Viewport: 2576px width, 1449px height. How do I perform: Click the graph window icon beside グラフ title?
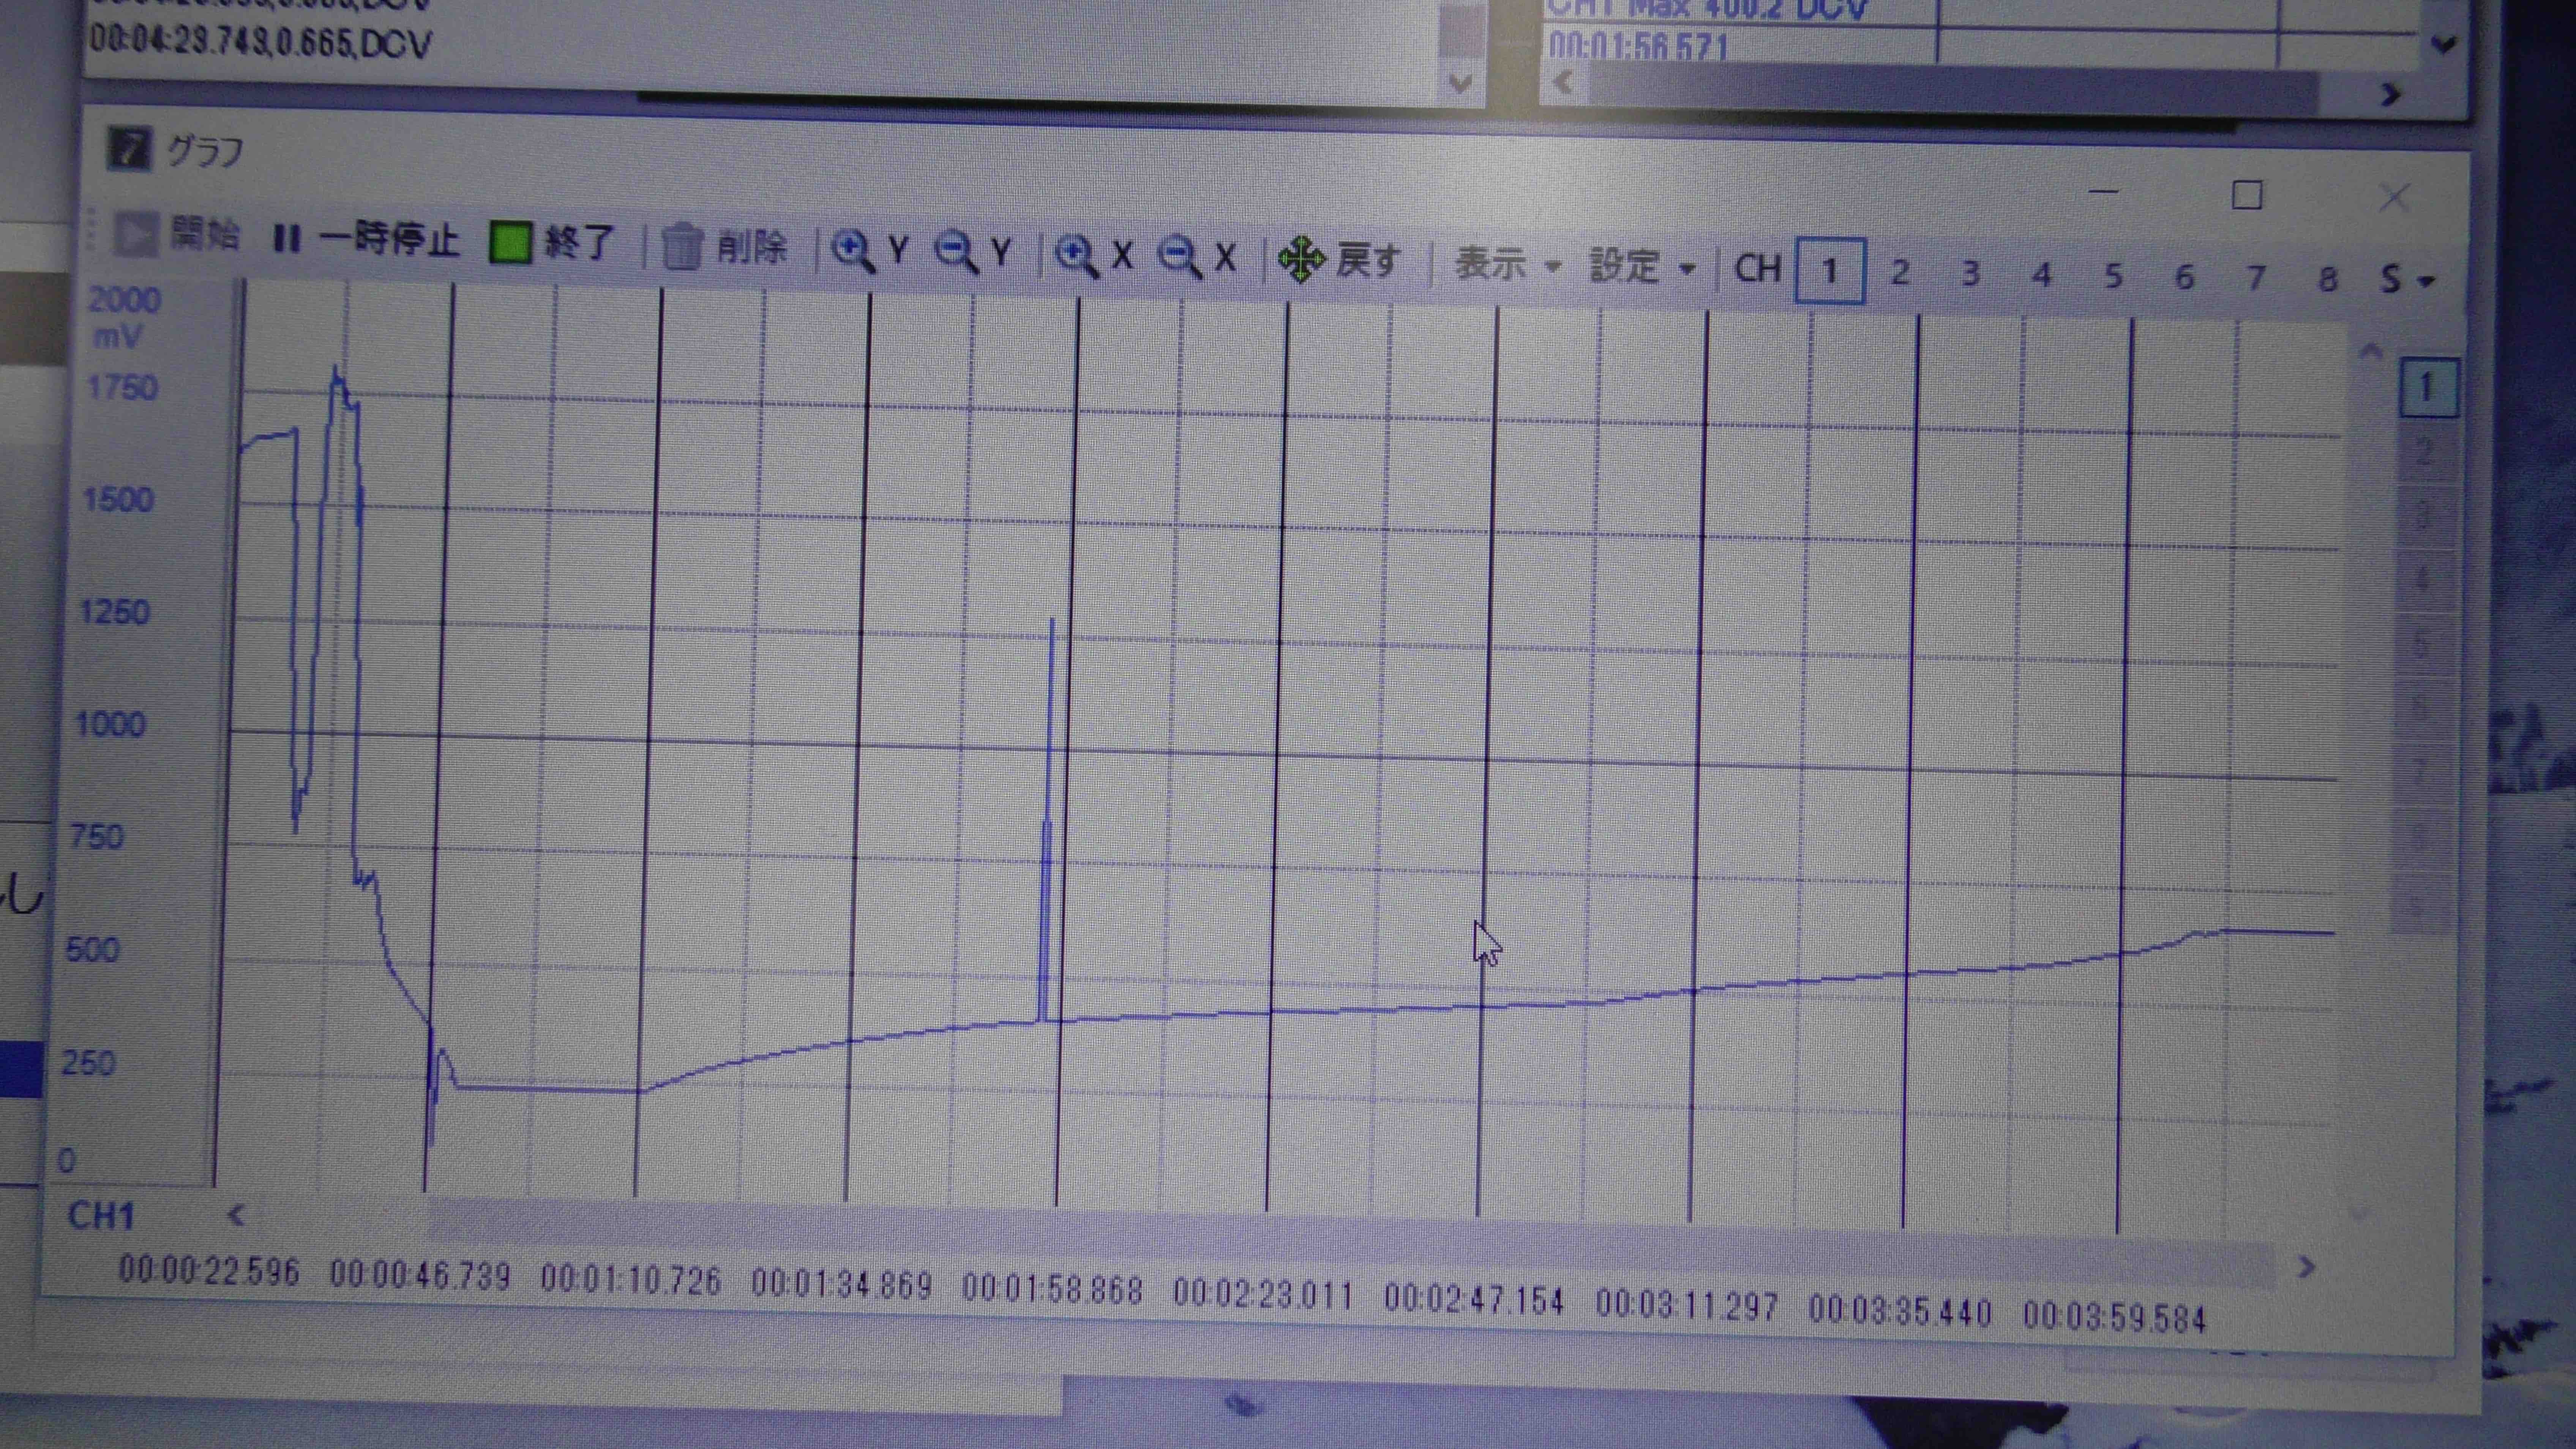[x=129, y=149]
